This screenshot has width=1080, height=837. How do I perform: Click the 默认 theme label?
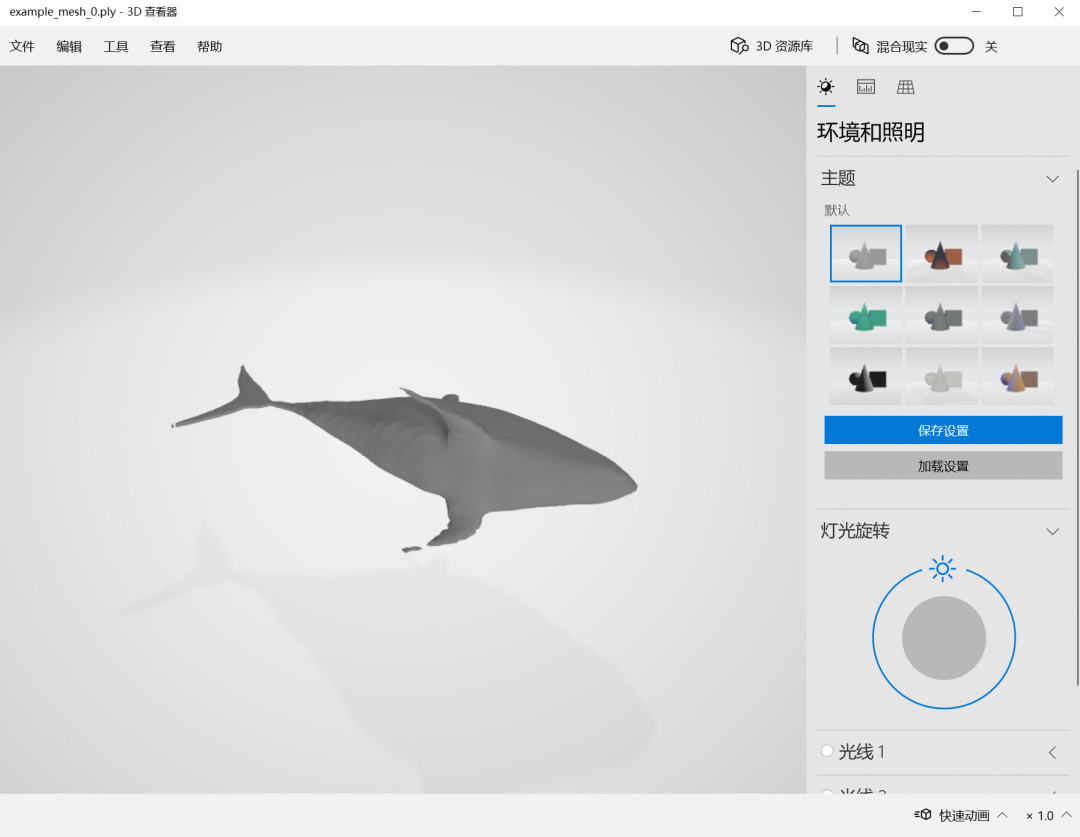tap(837, 210)
